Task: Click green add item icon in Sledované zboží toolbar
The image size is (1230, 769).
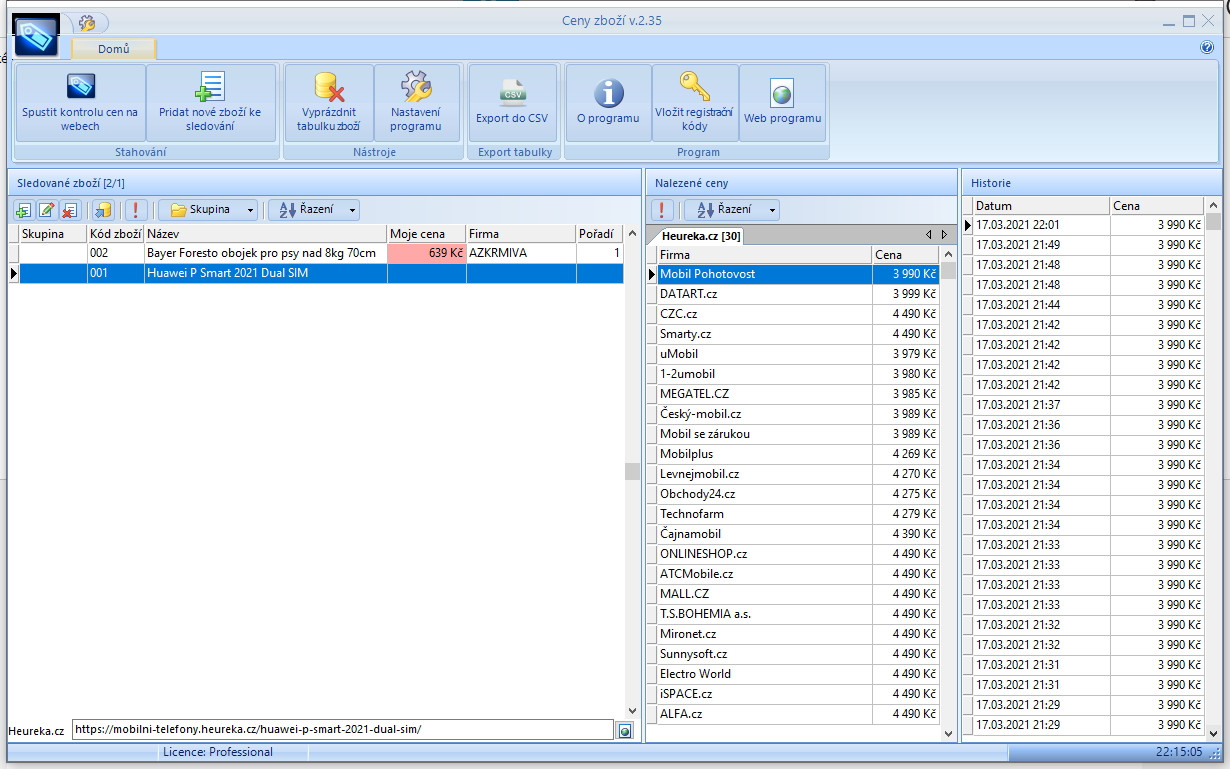Action: 23,210
